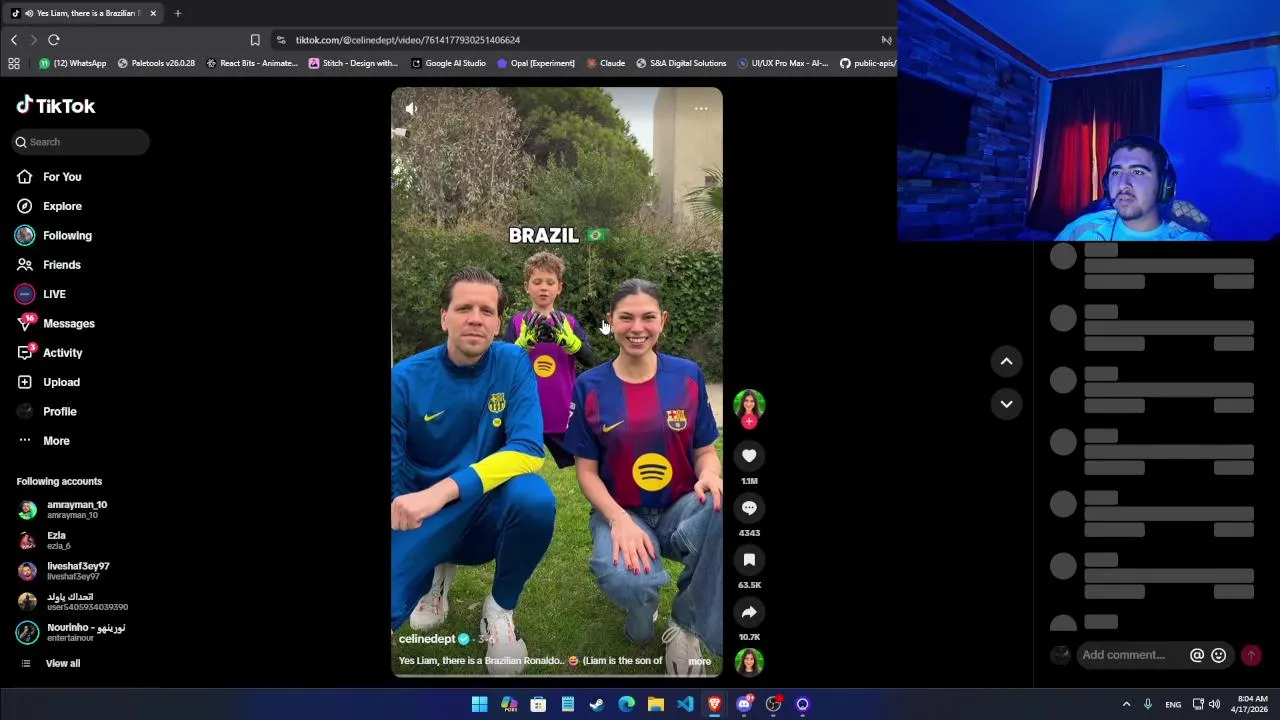The height and width of the screenshot is (720, 1280).
Task: Open WhatsApp bookmark
Action: (72, 63)
